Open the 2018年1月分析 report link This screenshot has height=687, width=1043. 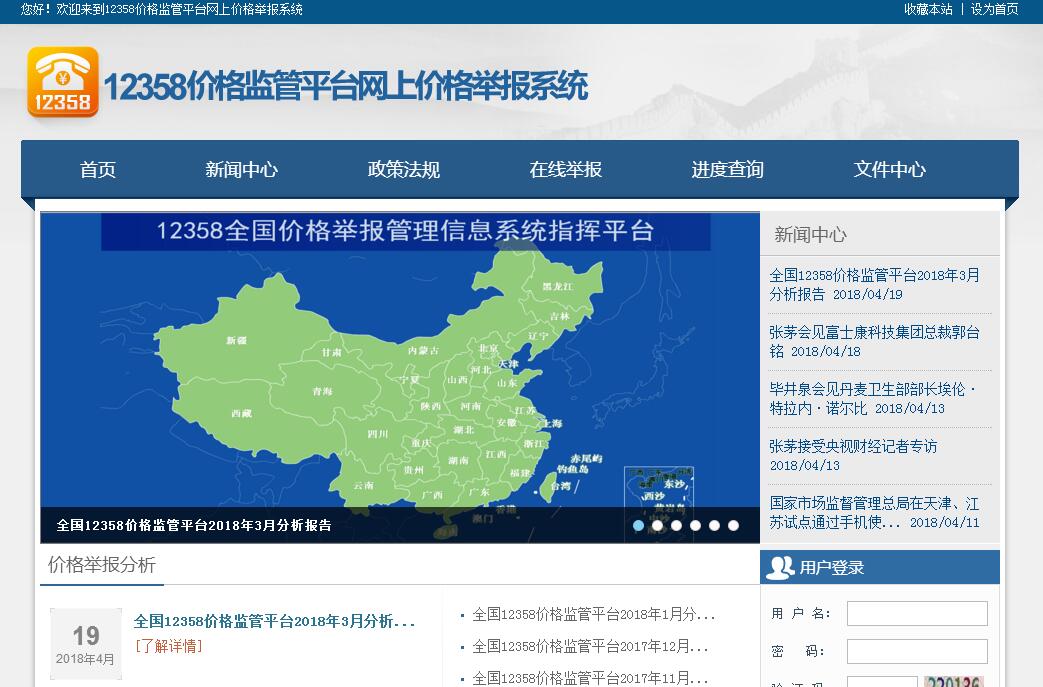click(x=593, y=614)
